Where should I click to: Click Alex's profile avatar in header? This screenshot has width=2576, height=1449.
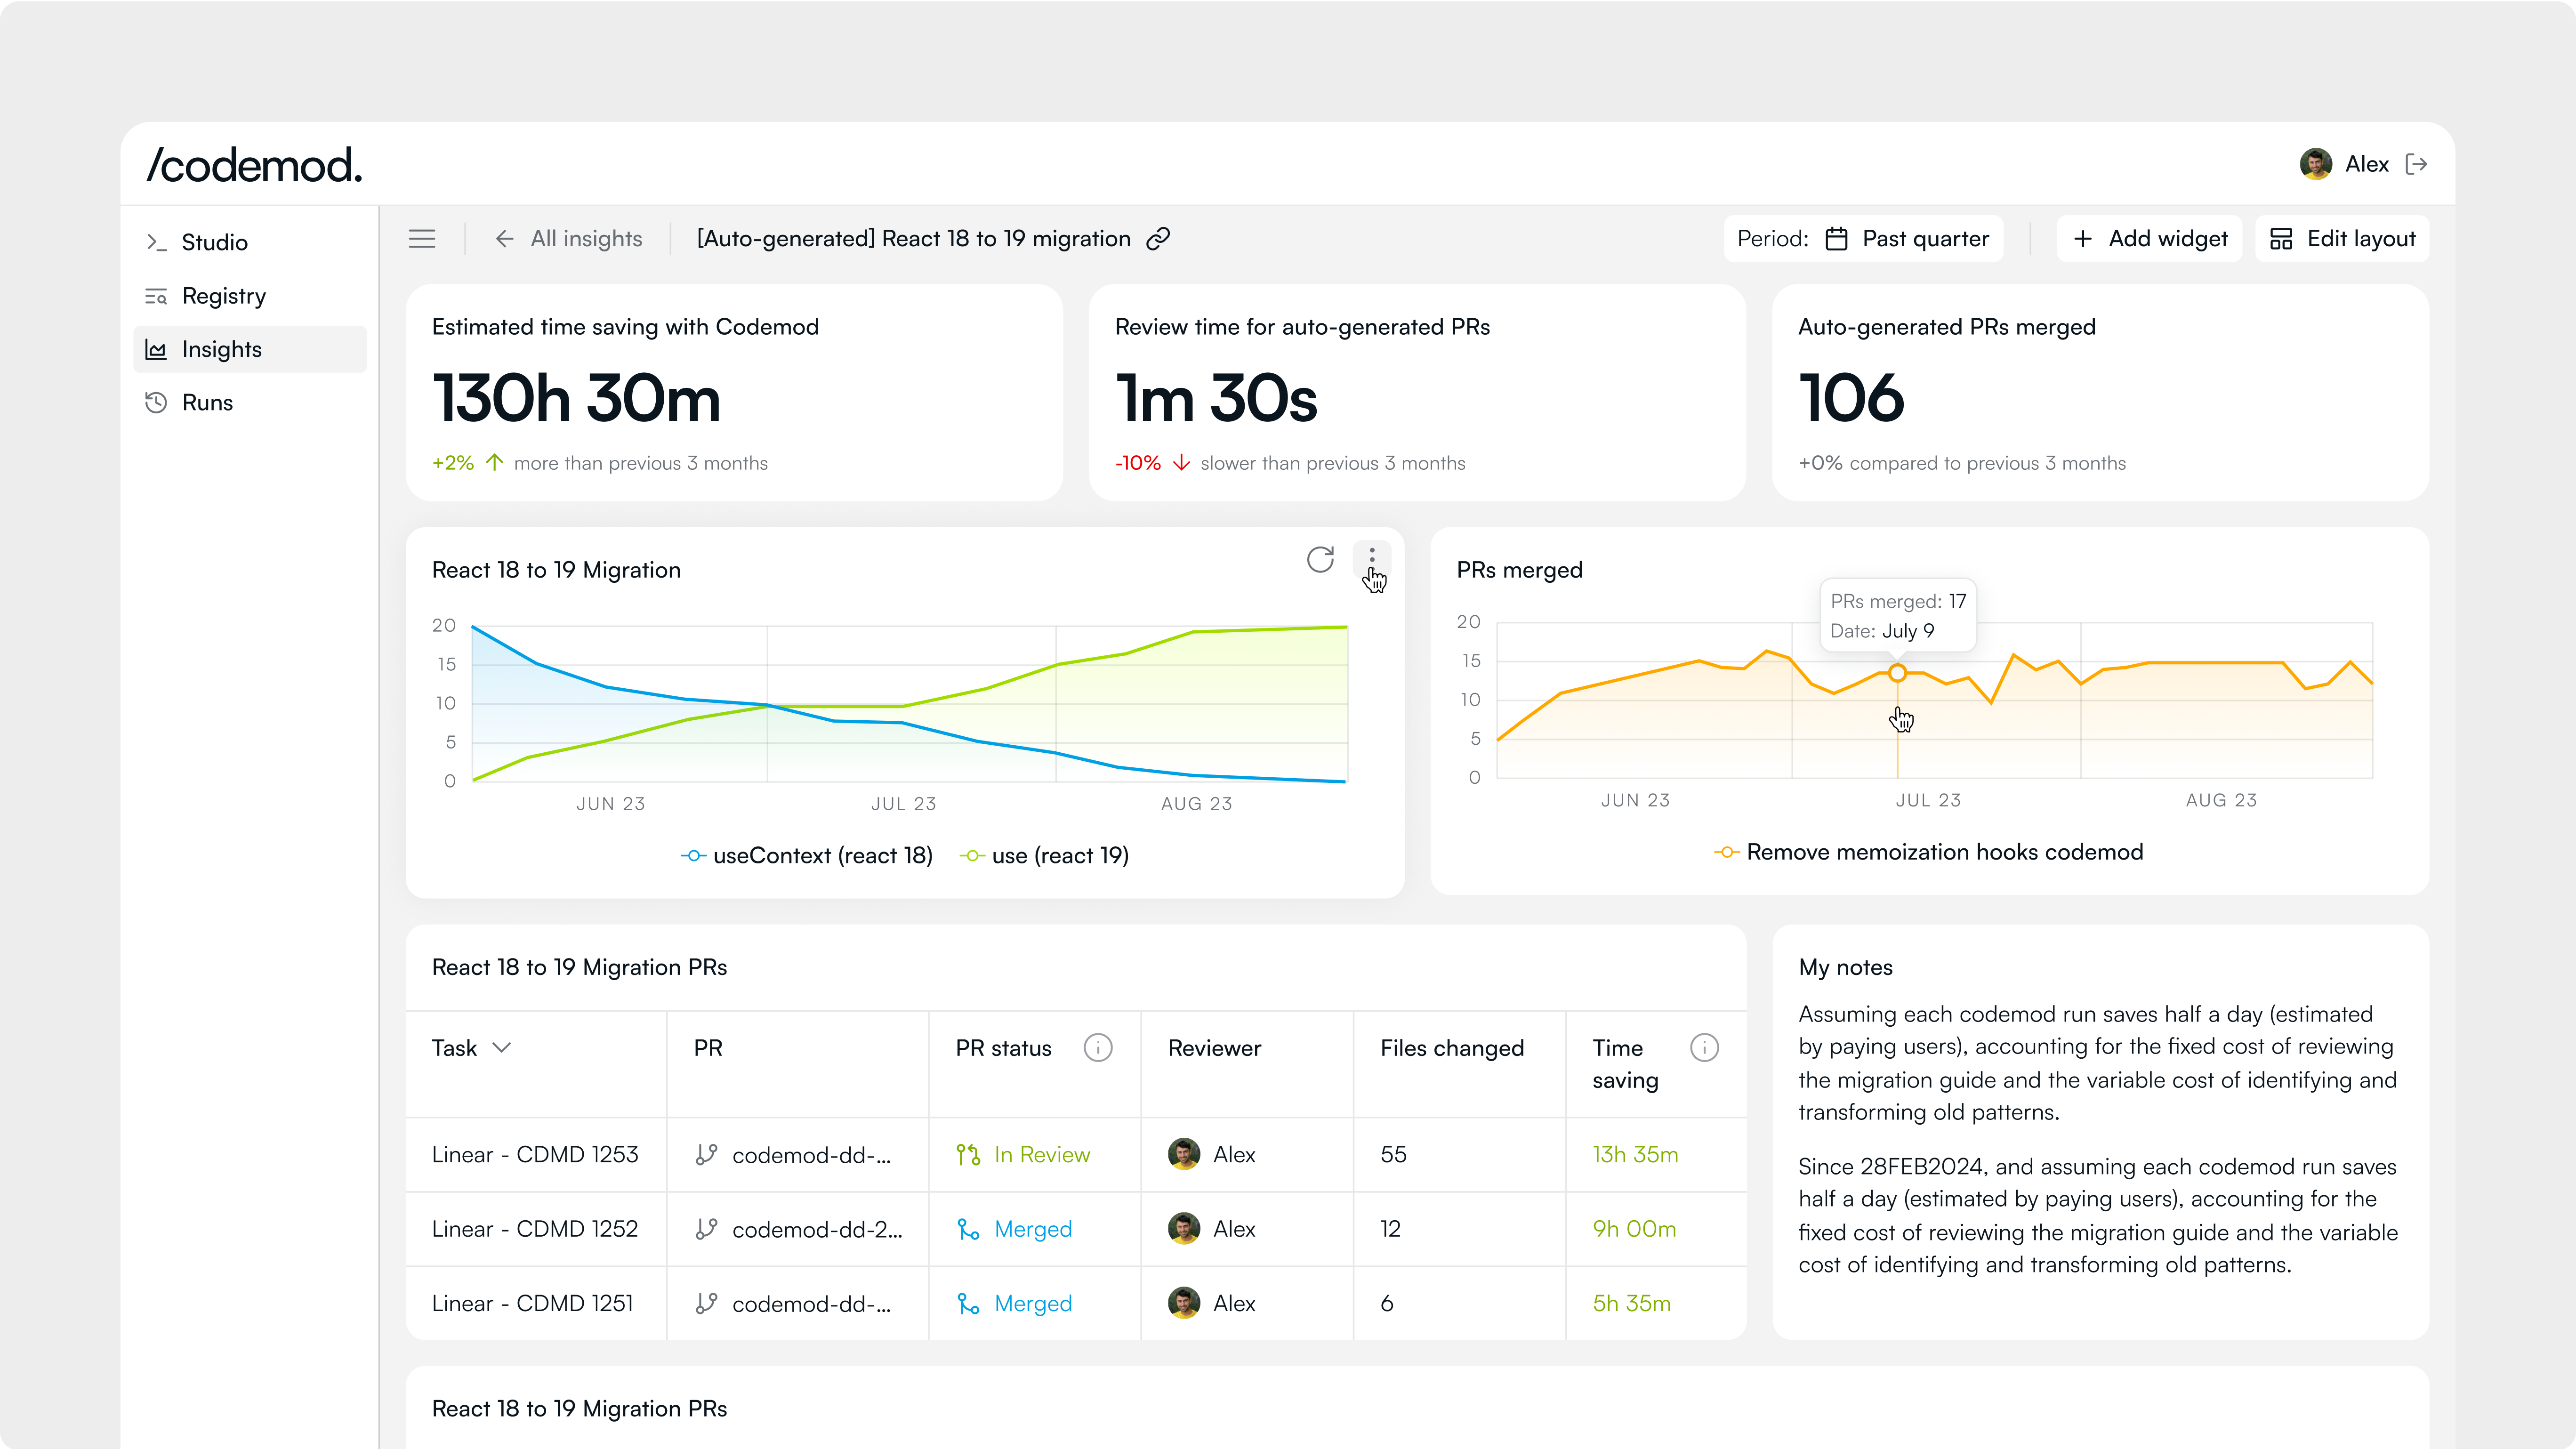tap(2315, 164)
